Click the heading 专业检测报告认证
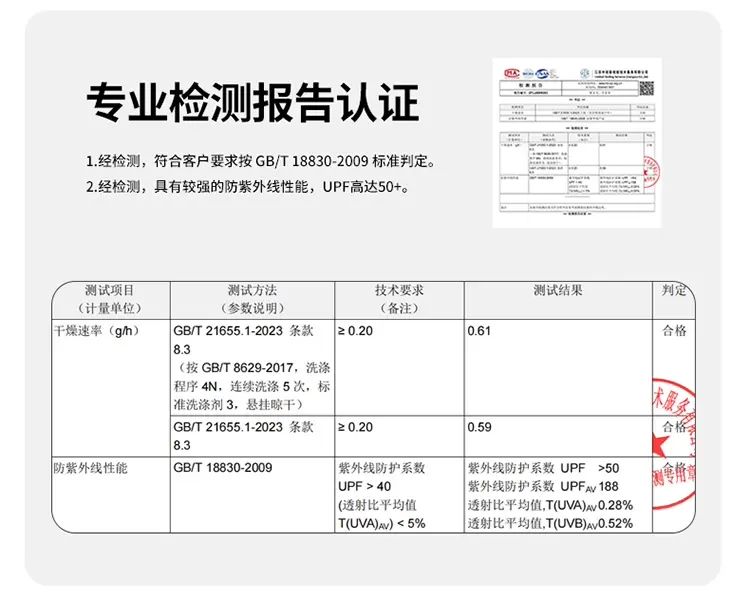Image resolution: width=750 pixels, height=613 pixels. pos(252,103)
